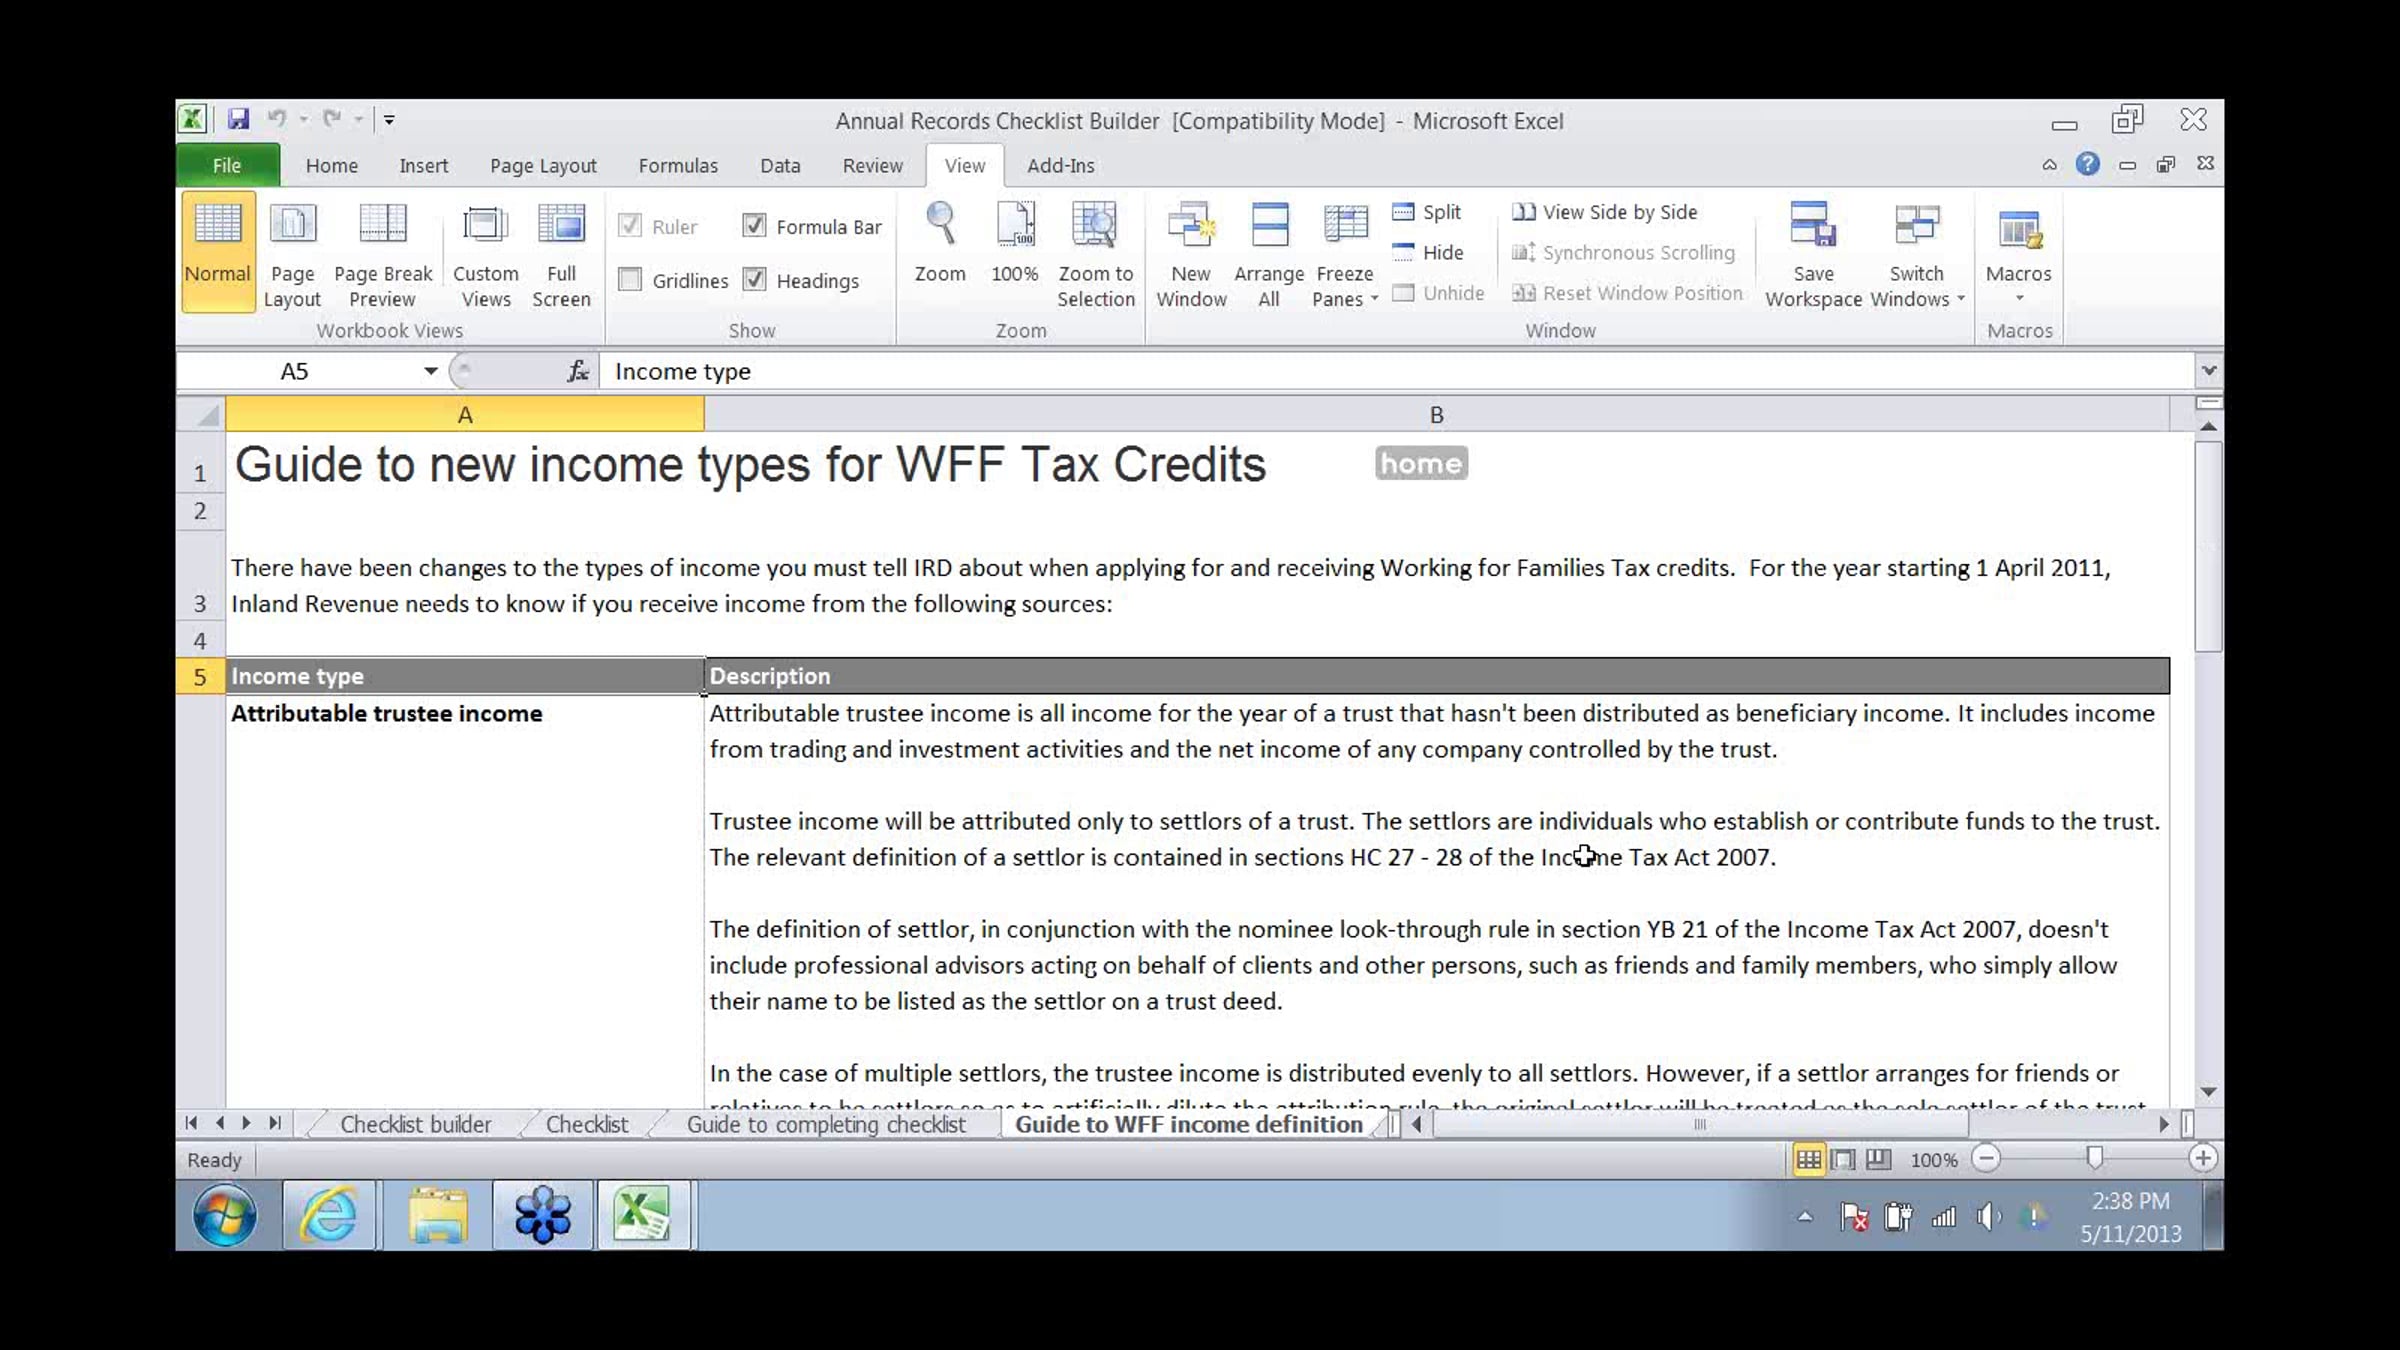Uncheck the Formula Bar checkbox
The height and width of the screenshot is (1350, 2400).
(x=755, y=226)
